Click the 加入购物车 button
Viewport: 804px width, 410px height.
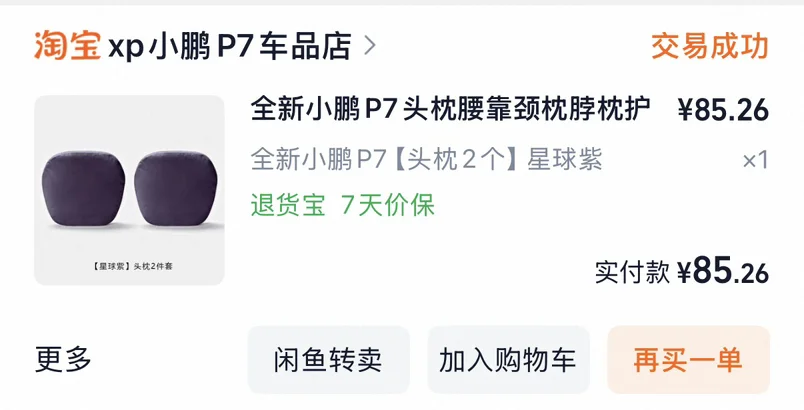pyautogui.click(x=509, y=360)
